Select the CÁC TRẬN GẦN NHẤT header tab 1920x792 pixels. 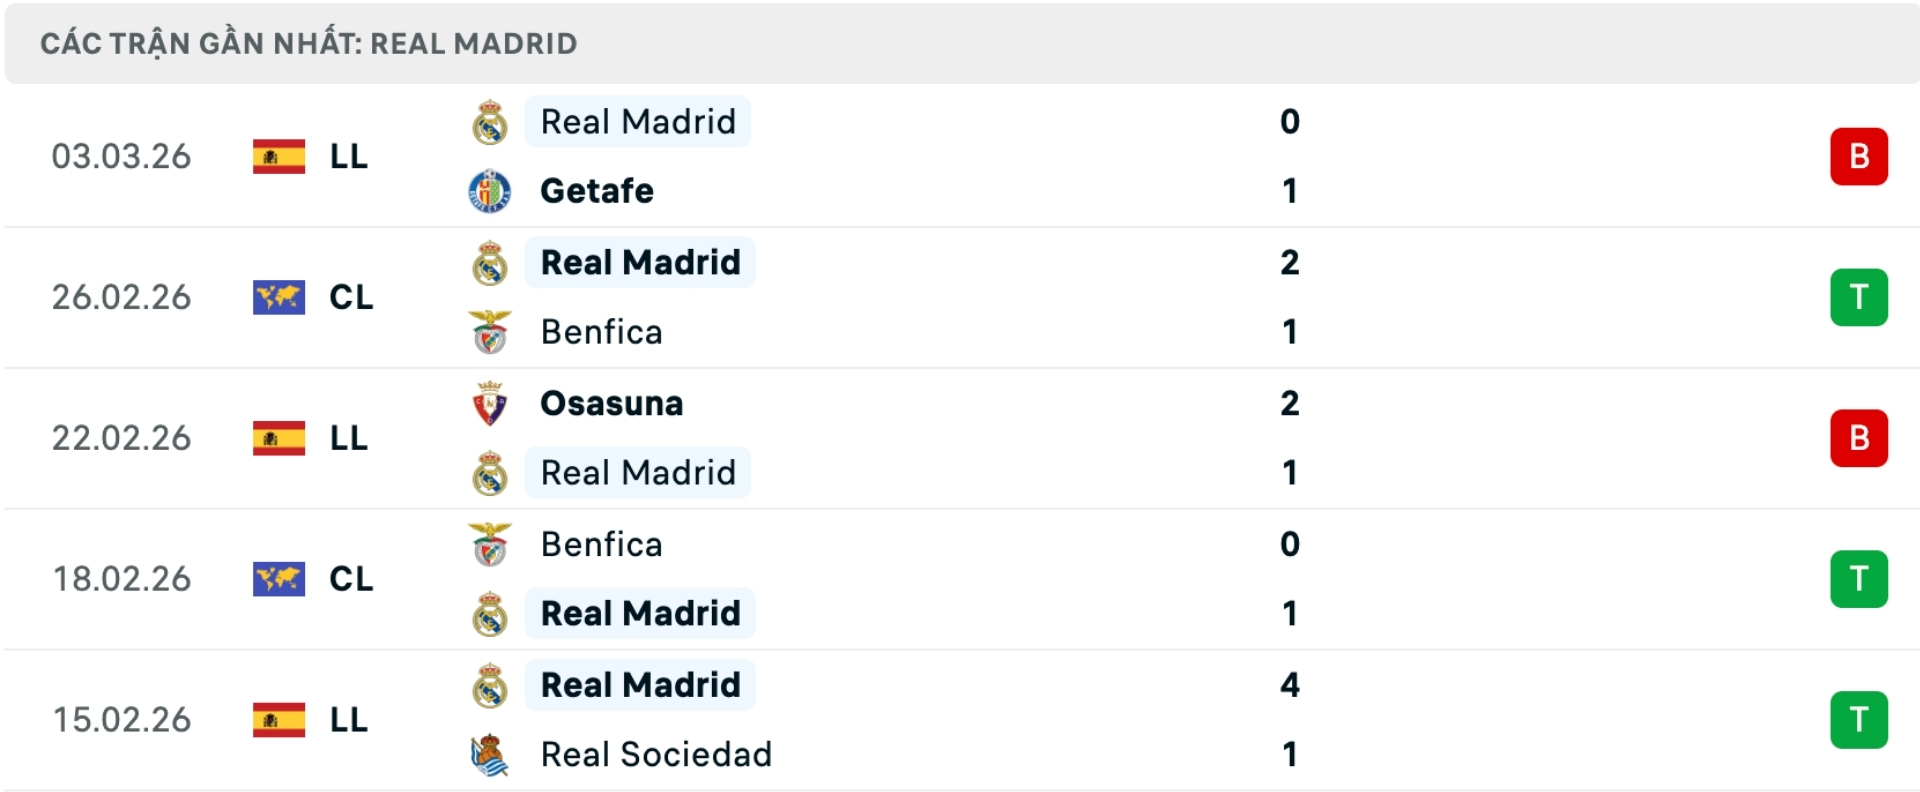click(306, 43)
